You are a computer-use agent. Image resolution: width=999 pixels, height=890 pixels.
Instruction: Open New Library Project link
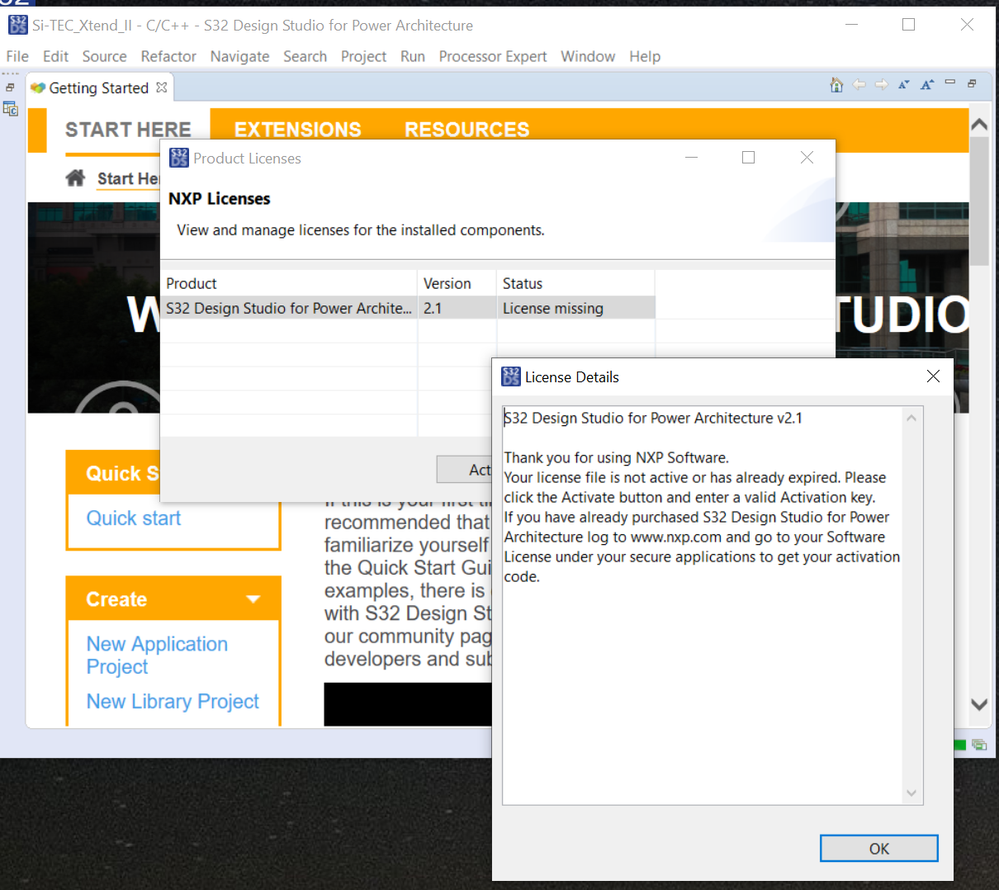[x=173, y=701]
